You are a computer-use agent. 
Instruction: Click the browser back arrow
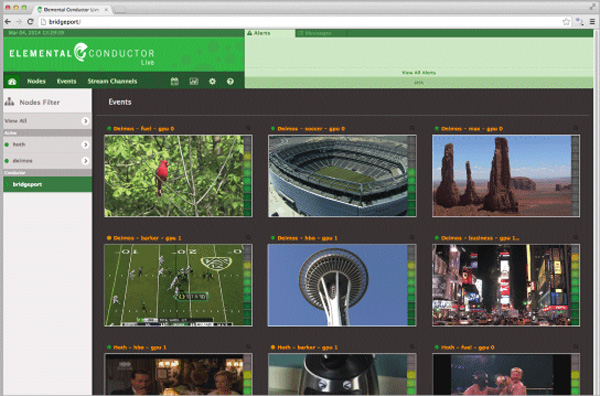pos(8,22)
